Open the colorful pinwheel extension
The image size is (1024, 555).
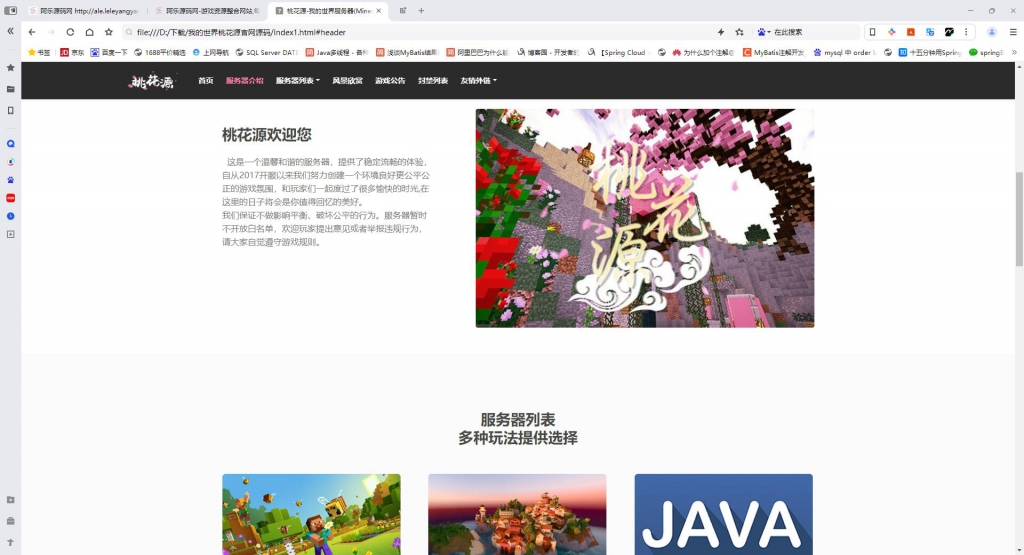click(x=891, y=32)
